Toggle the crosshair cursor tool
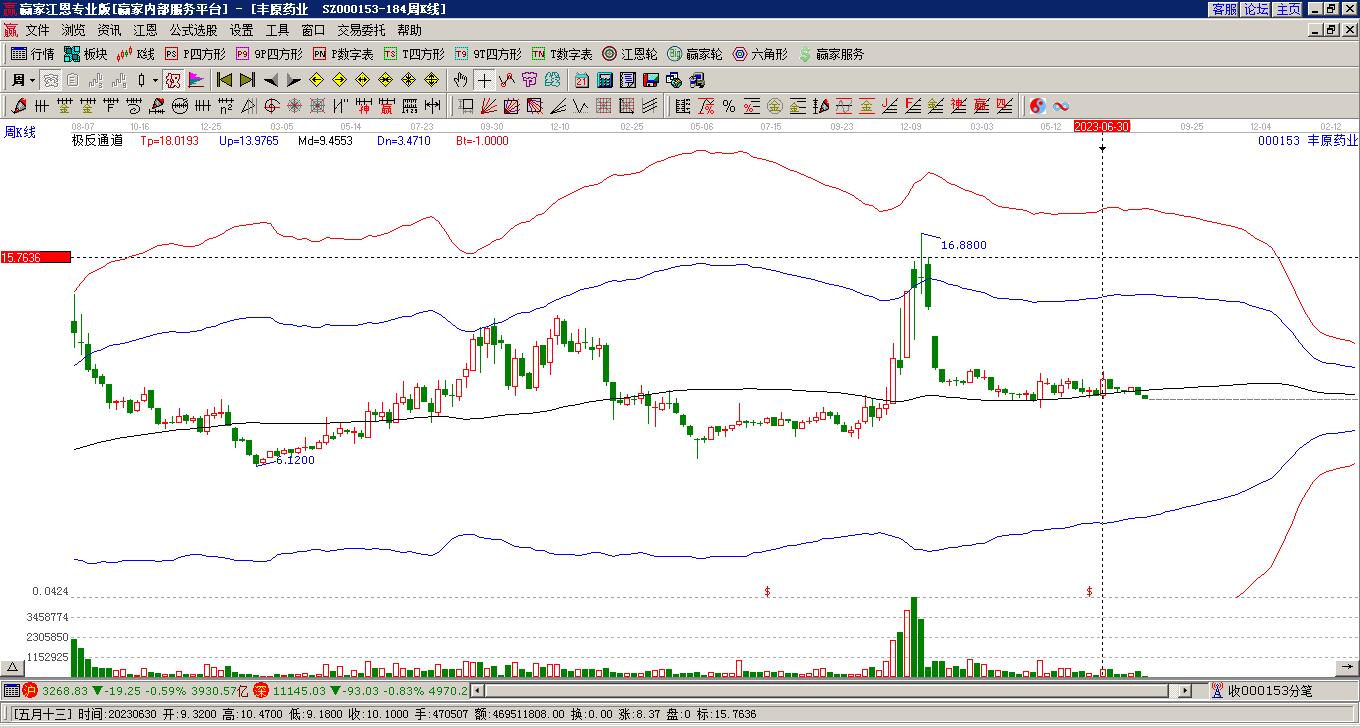 coord(484,80)
